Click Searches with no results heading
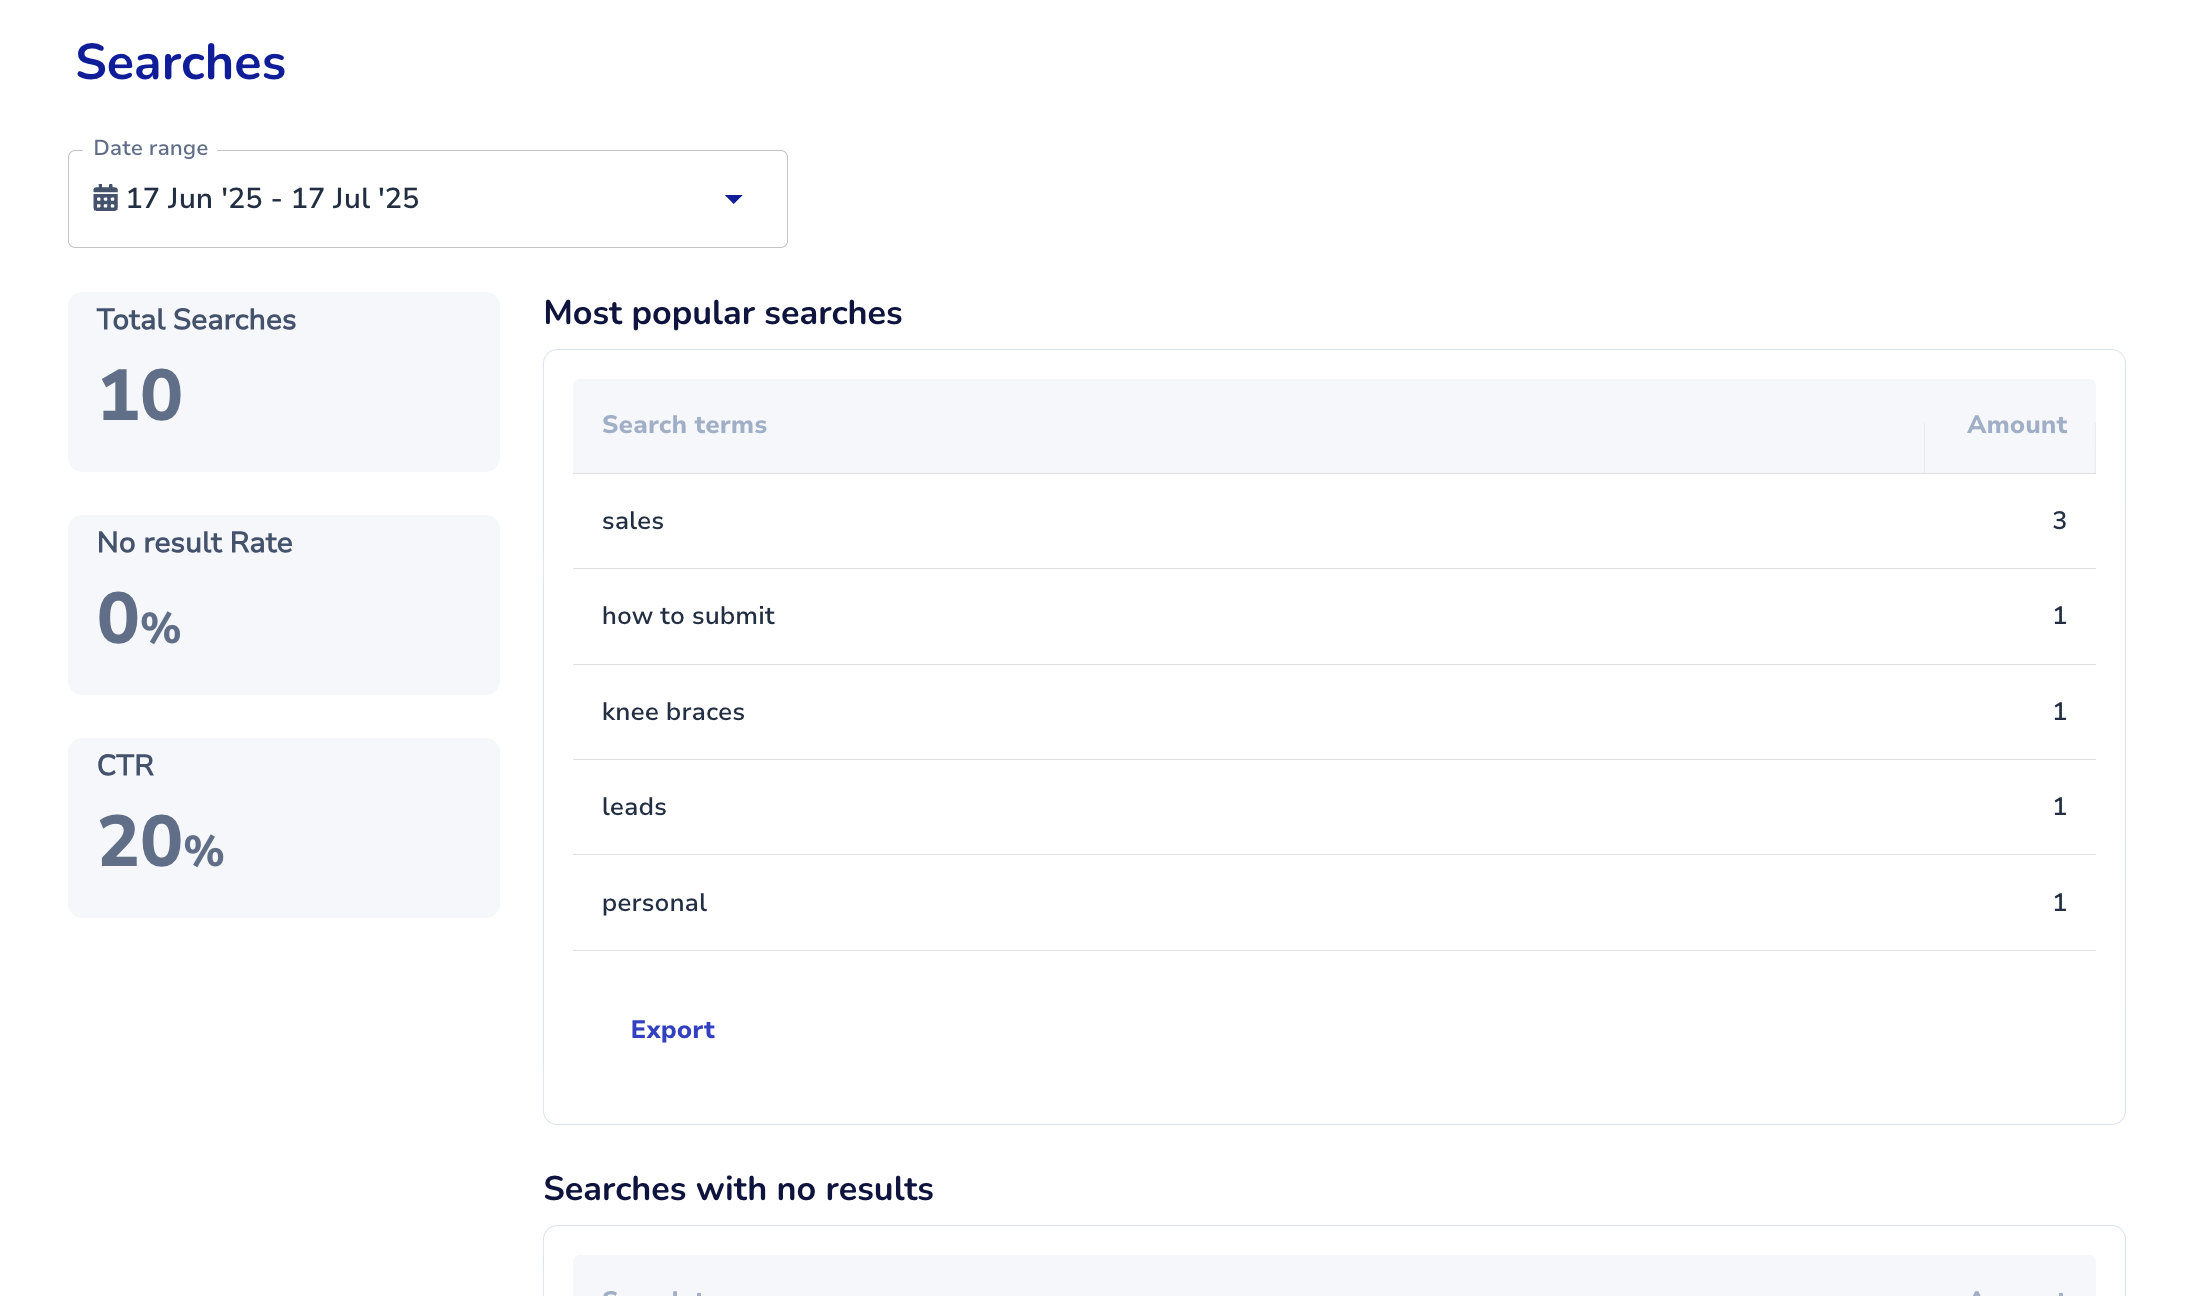The image size is (2196, 1296). tap(738, 1189)
